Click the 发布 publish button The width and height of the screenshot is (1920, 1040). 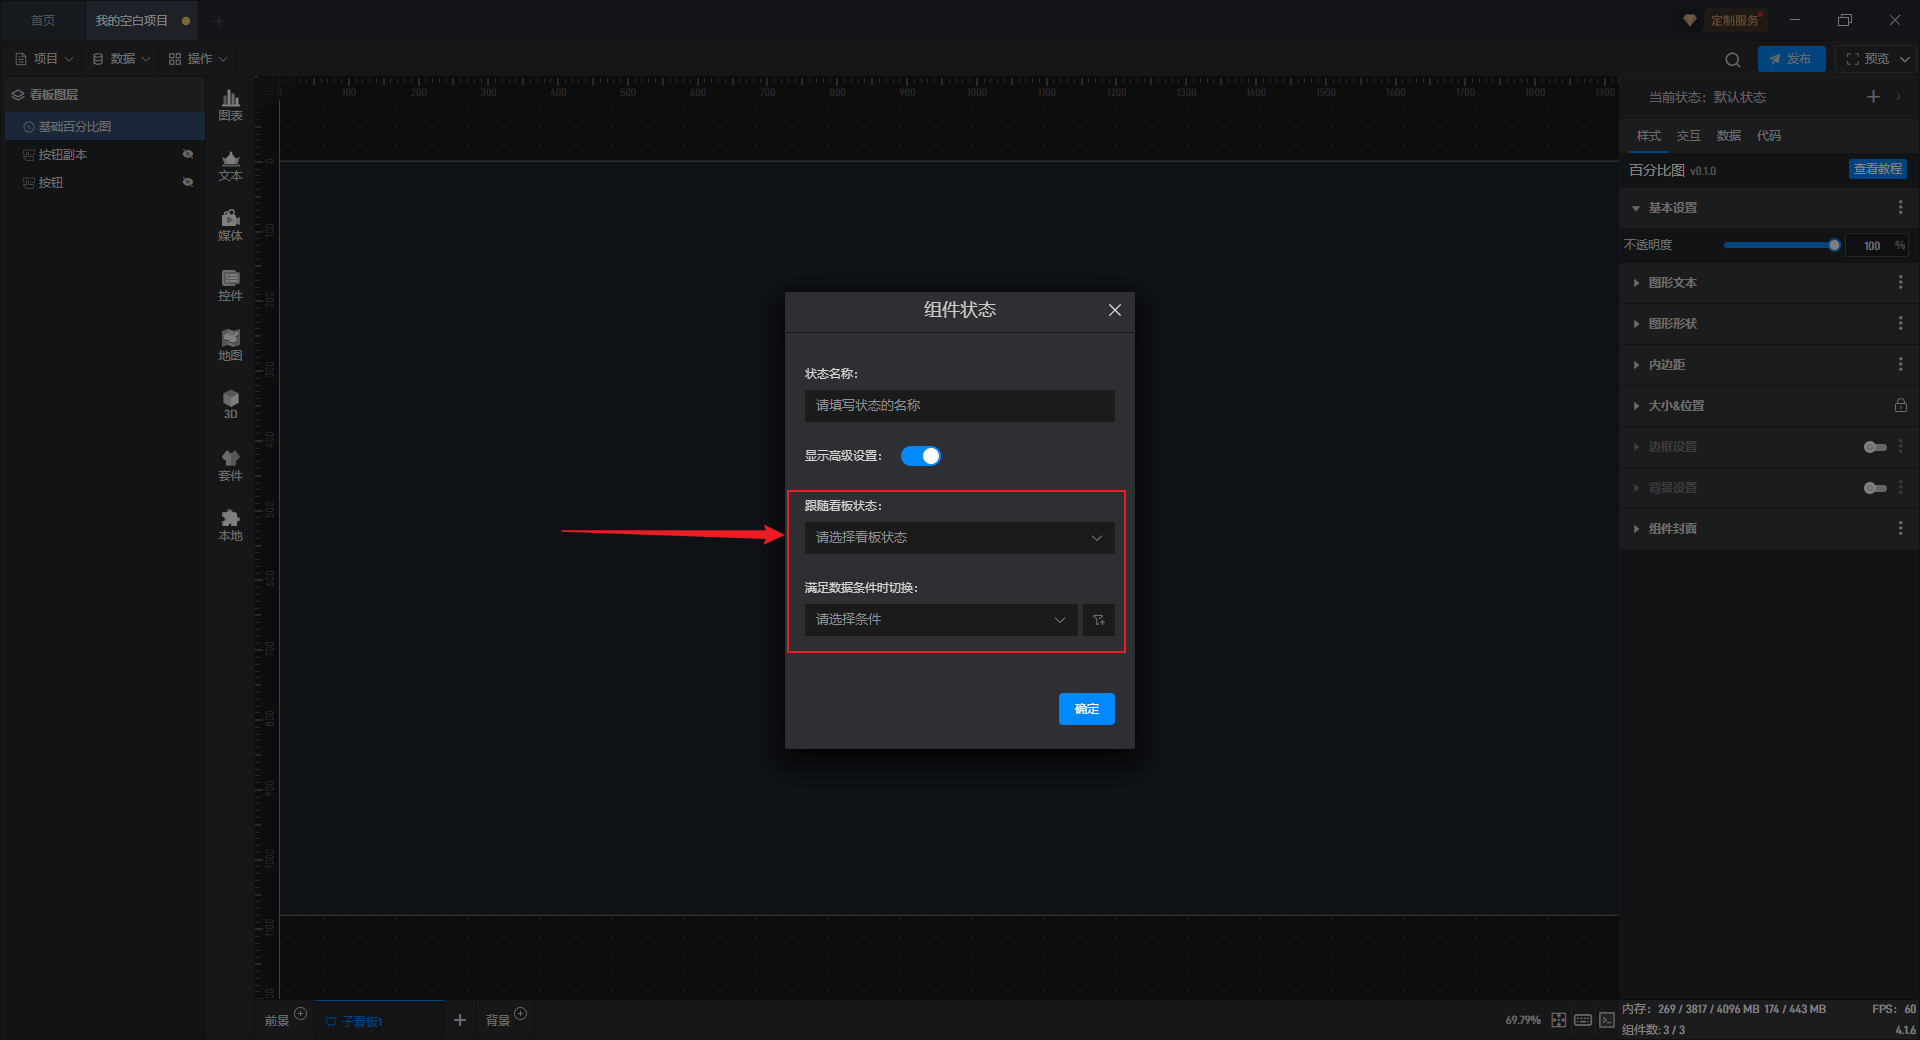(x=1791, y=59)
